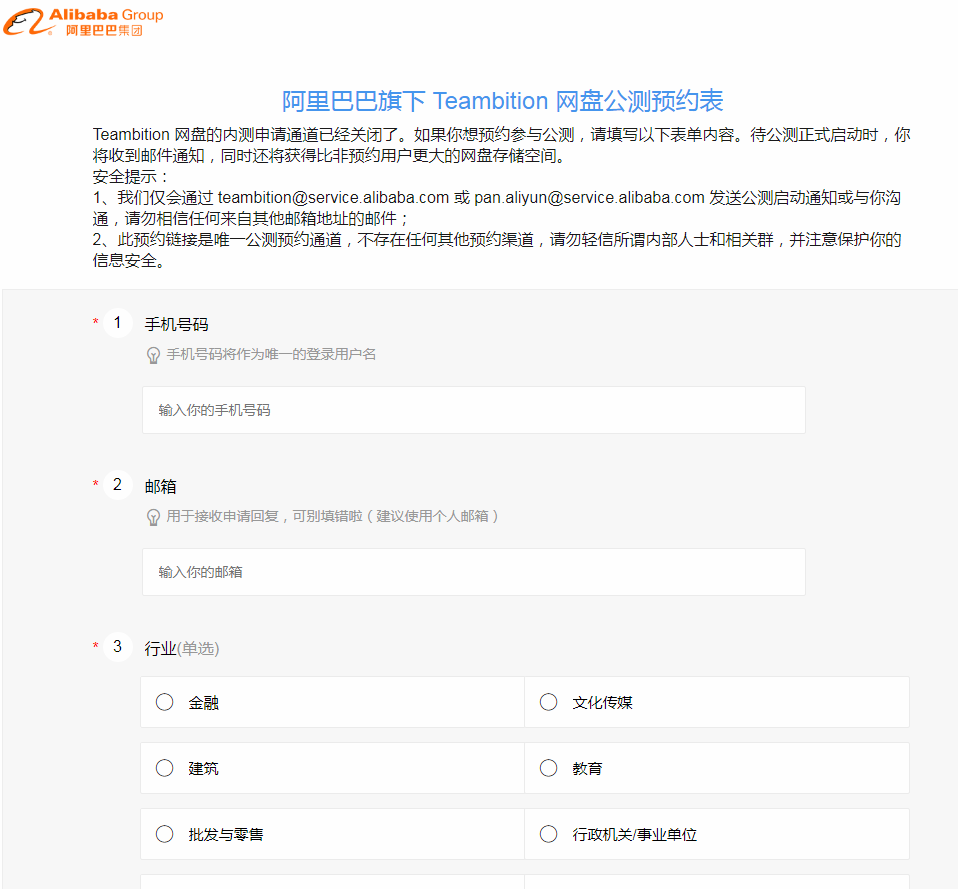Click the 手机号码 question label
Image resolution: width=958 pixels, height=889 pixels.
point(177,325)
